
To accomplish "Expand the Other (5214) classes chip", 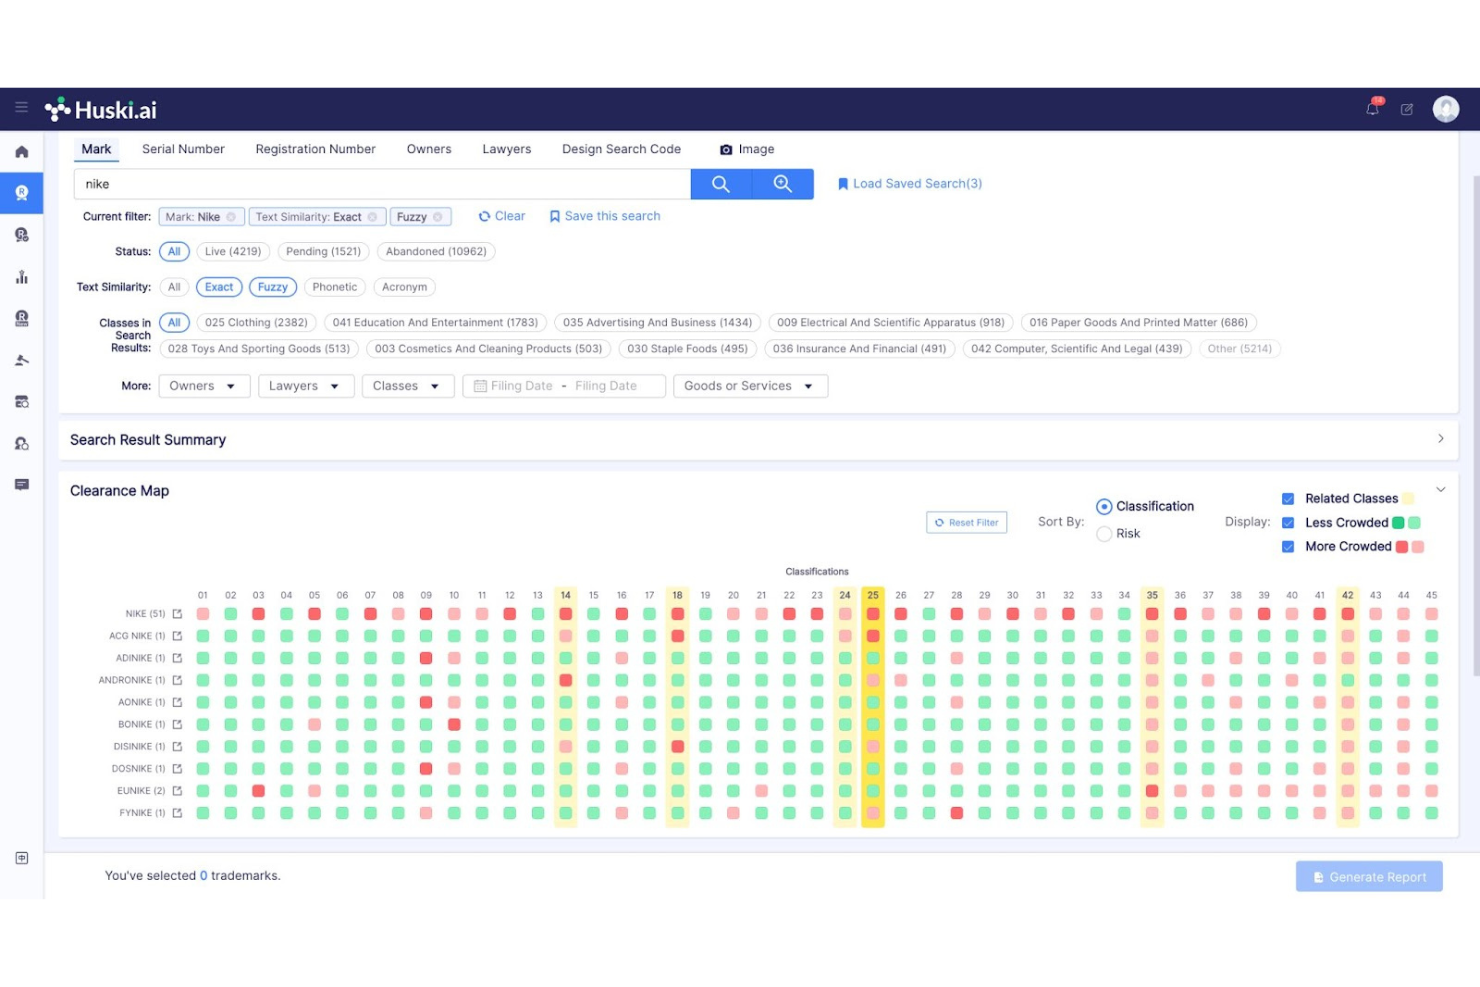I will (x=1239, y=349).
